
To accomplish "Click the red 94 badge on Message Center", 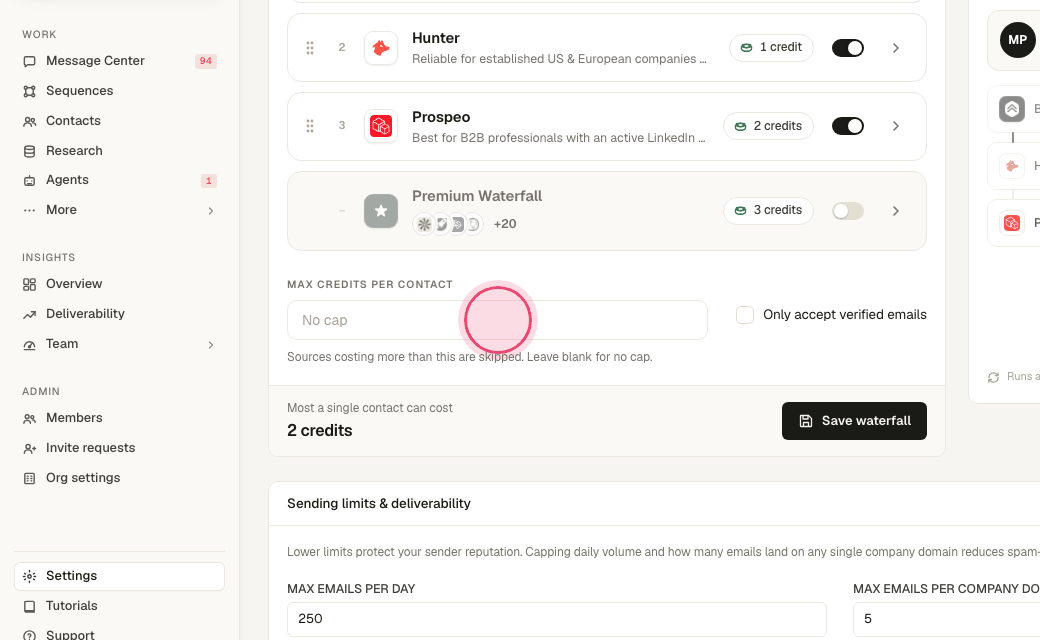I will point(206,61).
